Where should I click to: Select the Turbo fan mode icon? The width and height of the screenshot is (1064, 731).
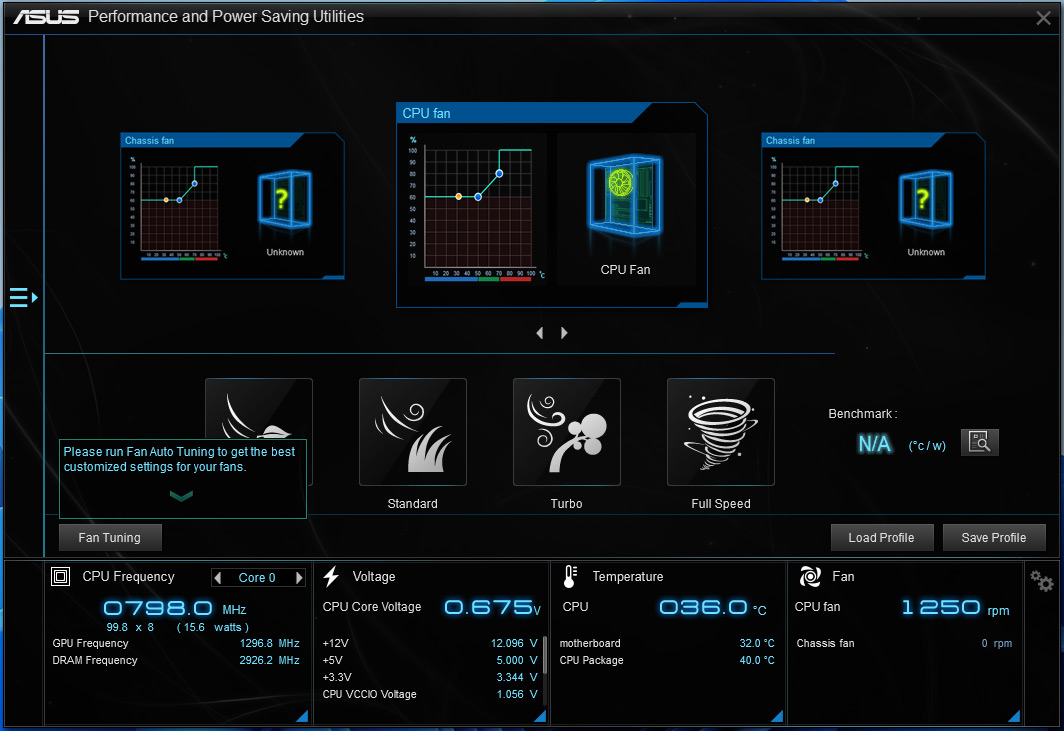click(x=567, y=432)
